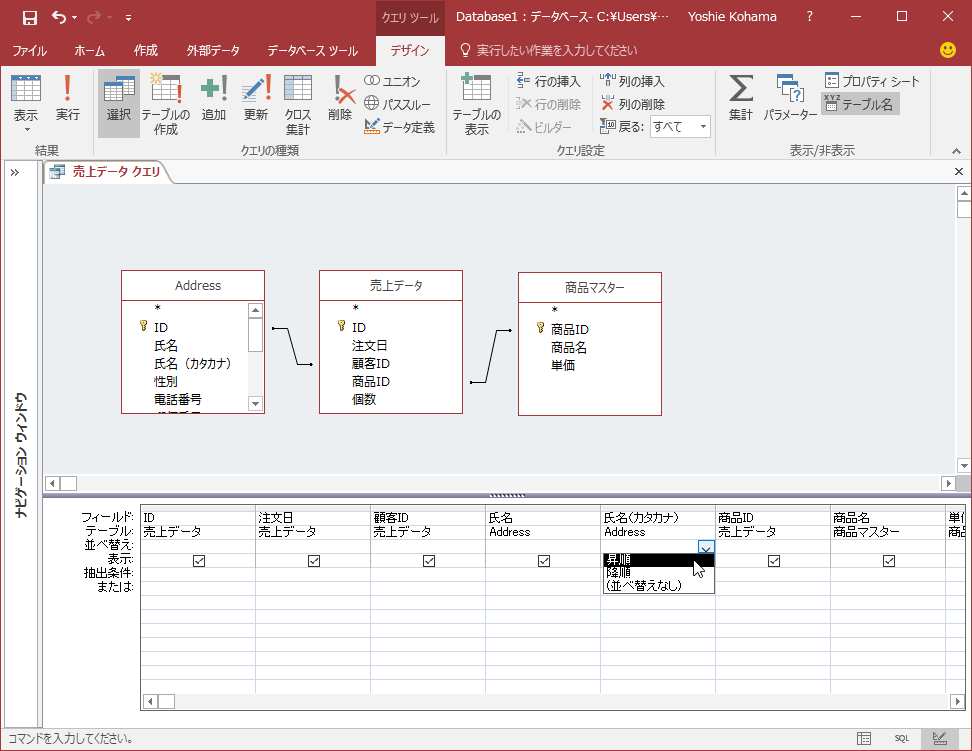Image resolution: width=972 pixels, height=751 pixels.
Task: Run the query with 実行 button
Action: coord(68,98)
